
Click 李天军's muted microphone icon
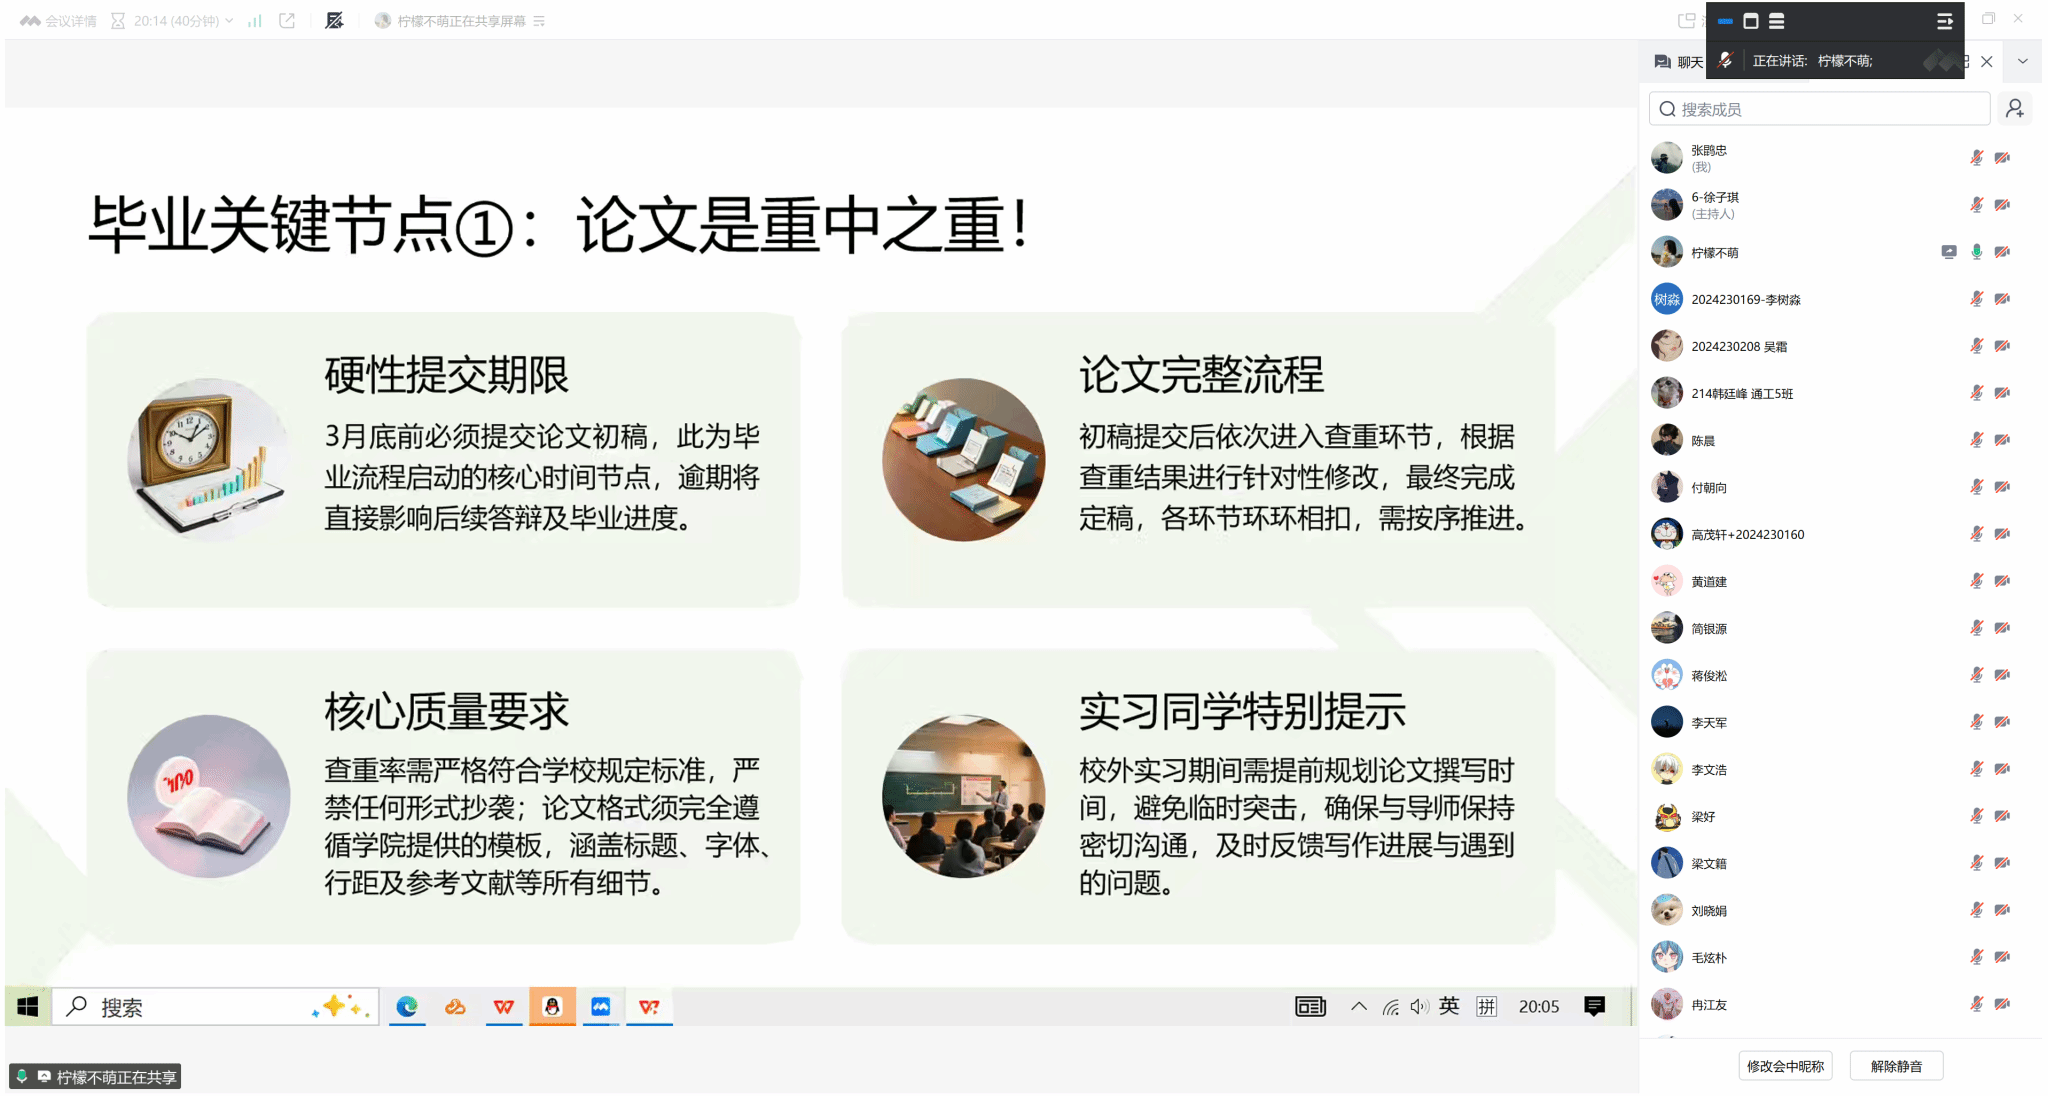(1977, 722)
